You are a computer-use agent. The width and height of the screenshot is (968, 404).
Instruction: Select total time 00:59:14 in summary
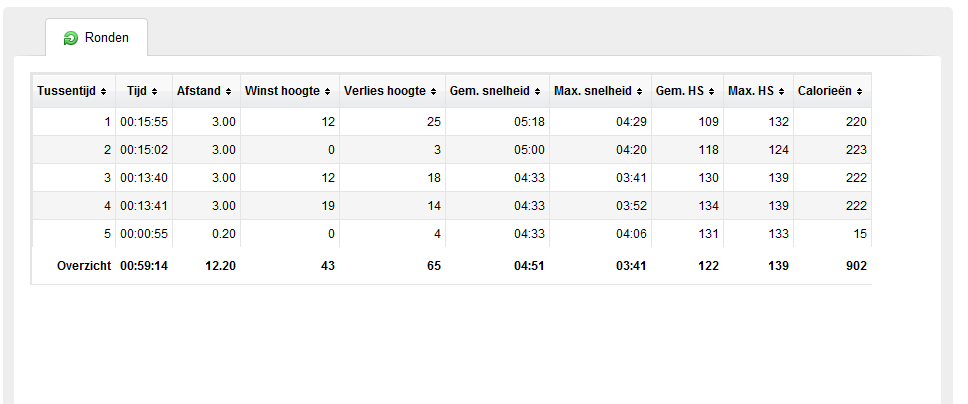[144, 266]
